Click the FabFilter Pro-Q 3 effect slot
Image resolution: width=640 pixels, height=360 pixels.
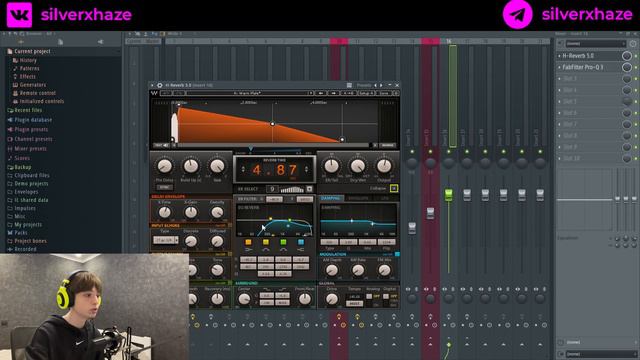(589, 67)
